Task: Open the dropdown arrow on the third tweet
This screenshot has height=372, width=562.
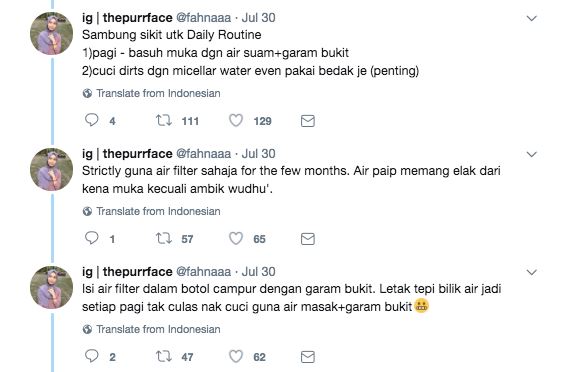Action: [x=532, y=272]
